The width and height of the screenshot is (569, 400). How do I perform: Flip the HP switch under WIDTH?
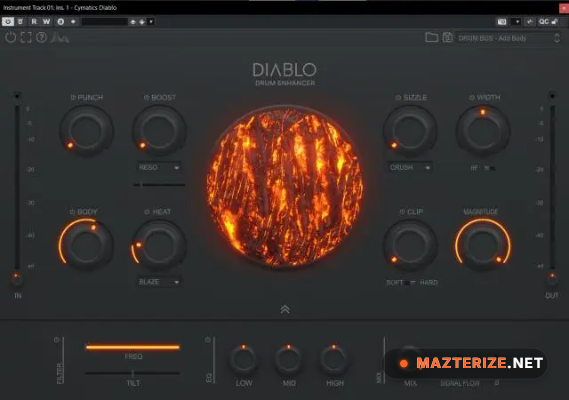489,168
